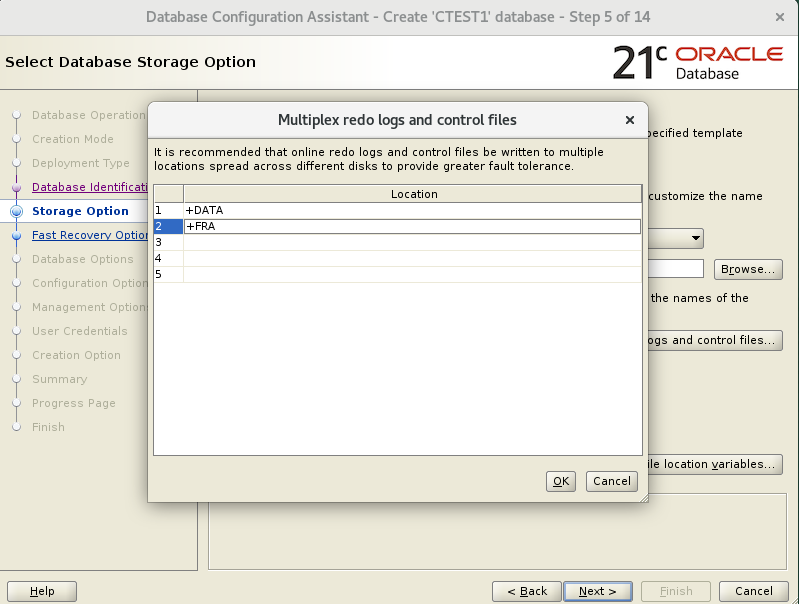Click the Creation Mode step label

72,139
